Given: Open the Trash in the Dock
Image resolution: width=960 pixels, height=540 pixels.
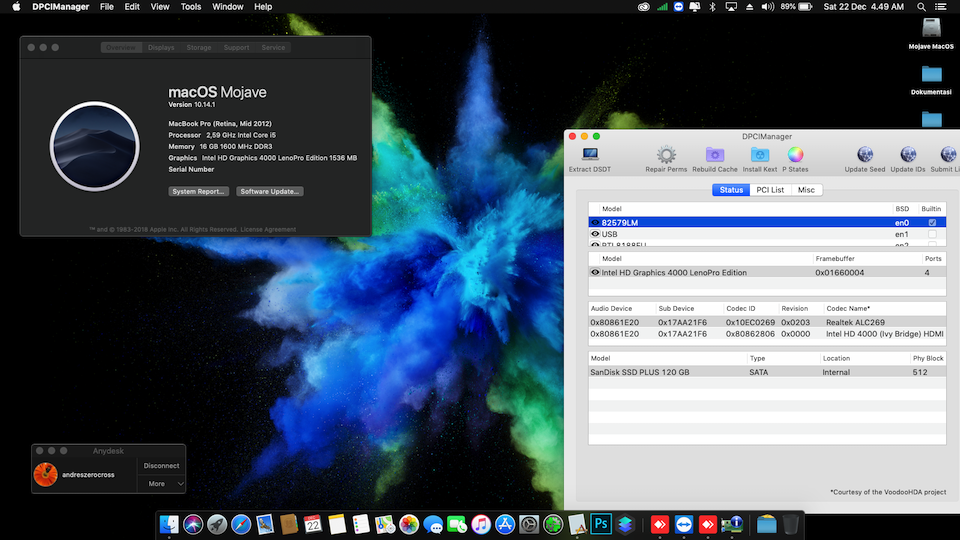Looking at the screenshot, I should point(790,525).
